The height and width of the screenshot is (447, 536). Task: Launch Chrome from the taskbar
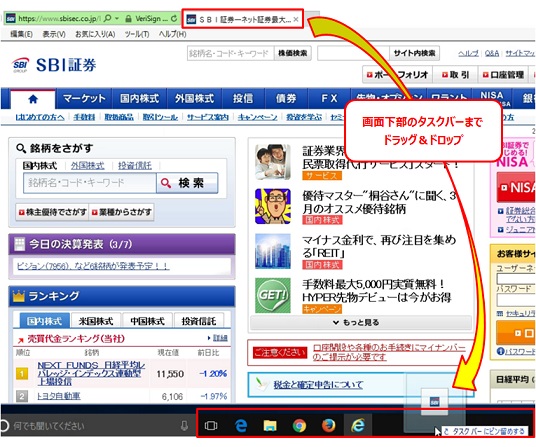[x=299, y=426]
